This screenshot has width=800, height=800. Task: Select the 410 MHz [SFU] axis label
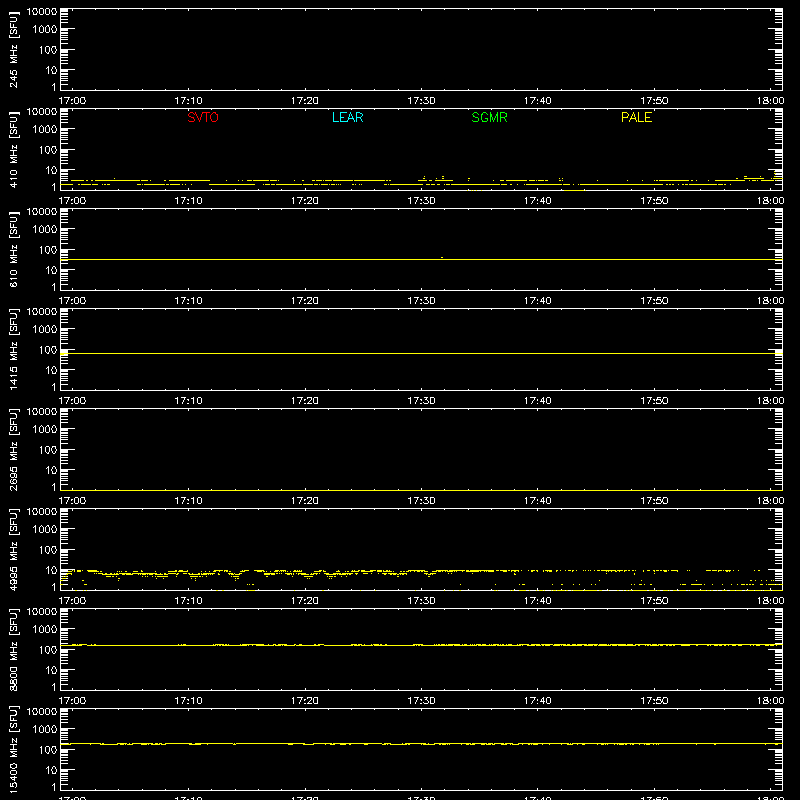click(x=13, y=150)
